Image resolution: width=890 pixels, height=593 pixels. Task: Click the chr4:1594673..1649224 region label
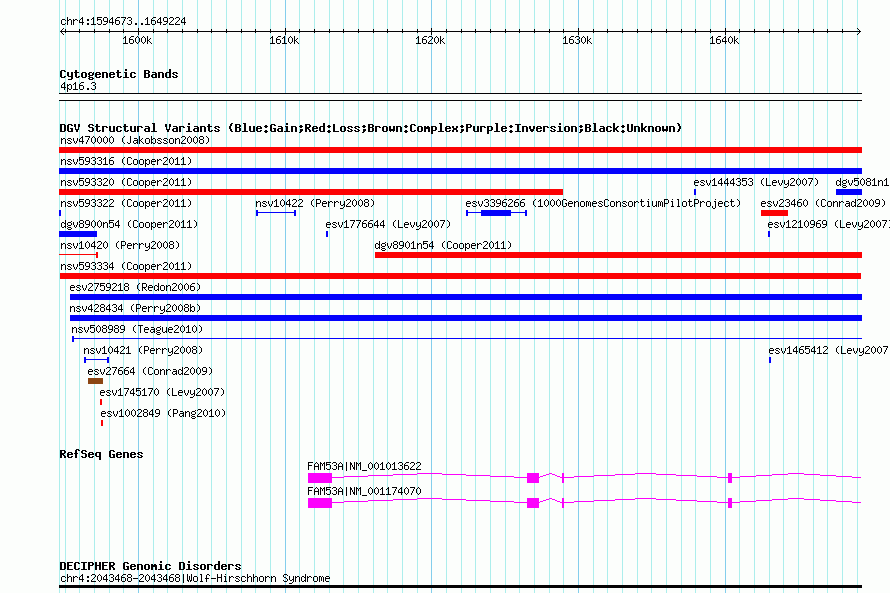click(123, 22)
